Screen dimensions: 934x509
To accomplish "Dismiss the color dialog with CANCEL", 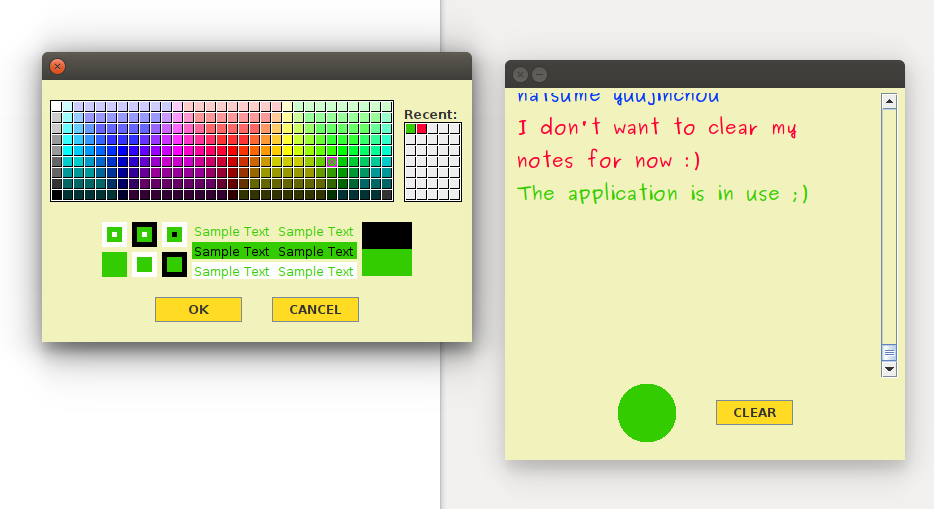I will (315, 310).
